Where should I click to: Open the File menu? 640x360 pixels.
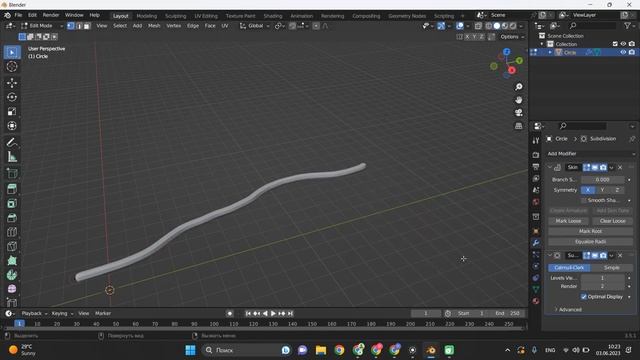pos(18,15)
